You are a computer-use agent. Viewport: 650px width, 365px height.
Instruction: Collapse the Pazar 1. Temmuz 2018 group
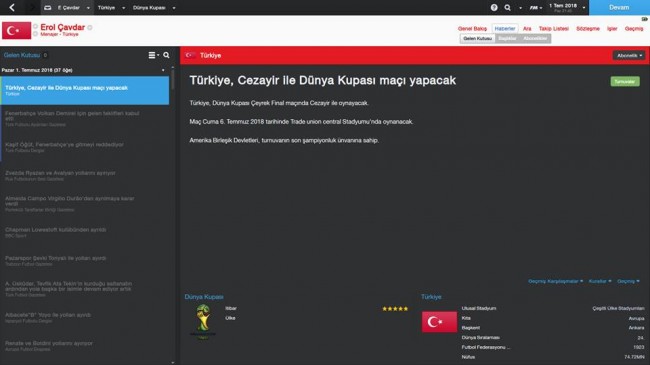[x=163, y=70]
